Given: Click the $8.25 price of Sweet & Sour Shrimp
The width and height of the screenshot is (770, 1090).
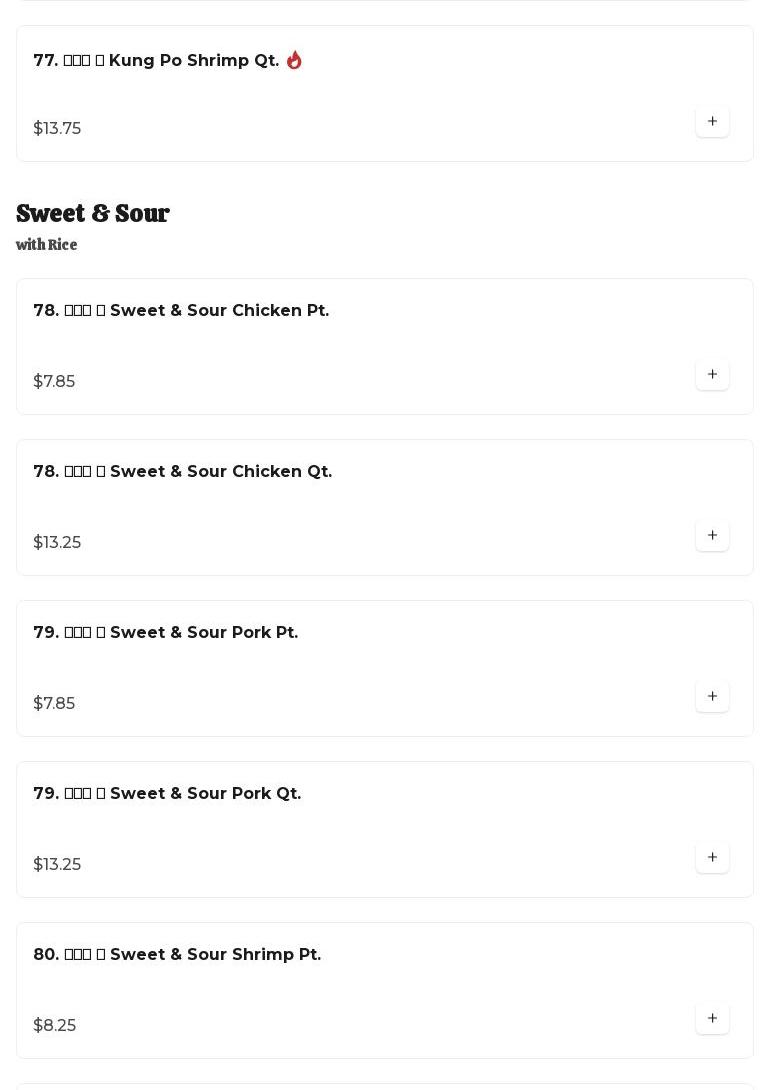Looking at the screenshot, I should point(55,1026).
